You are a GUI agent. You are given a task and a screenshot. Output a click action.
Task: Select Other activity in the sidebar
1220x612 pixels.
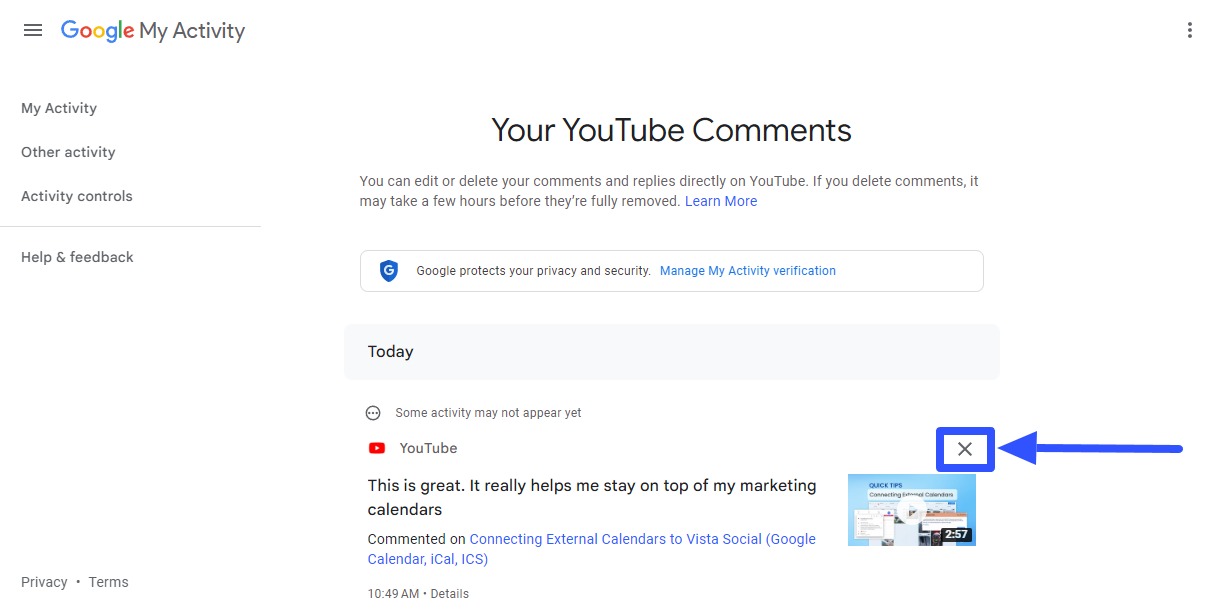[67, 152]
